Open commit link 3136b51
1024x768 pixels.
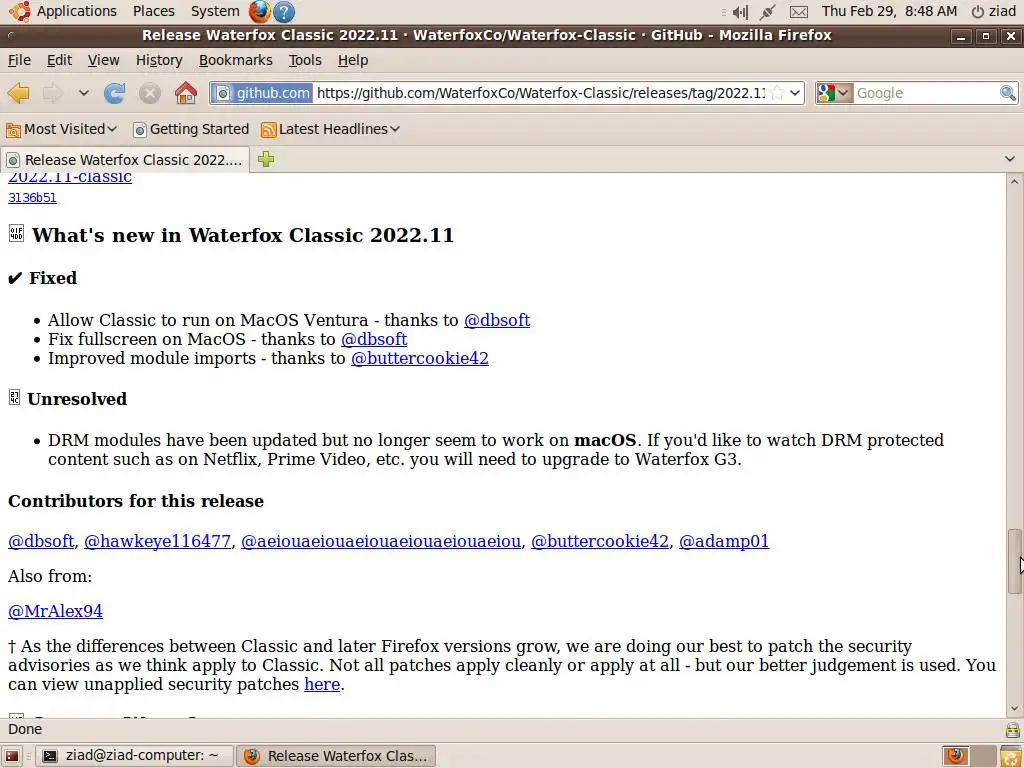click(32, 197)
